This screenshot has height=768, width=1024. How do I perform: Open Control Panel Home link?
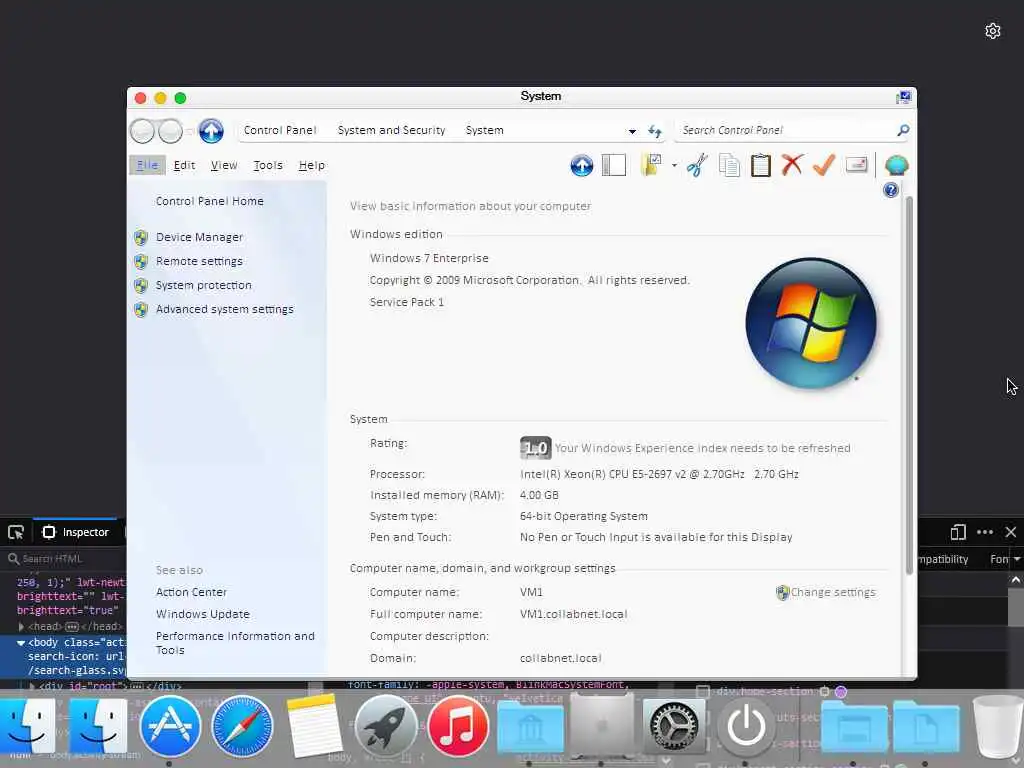tap(210, 201)
